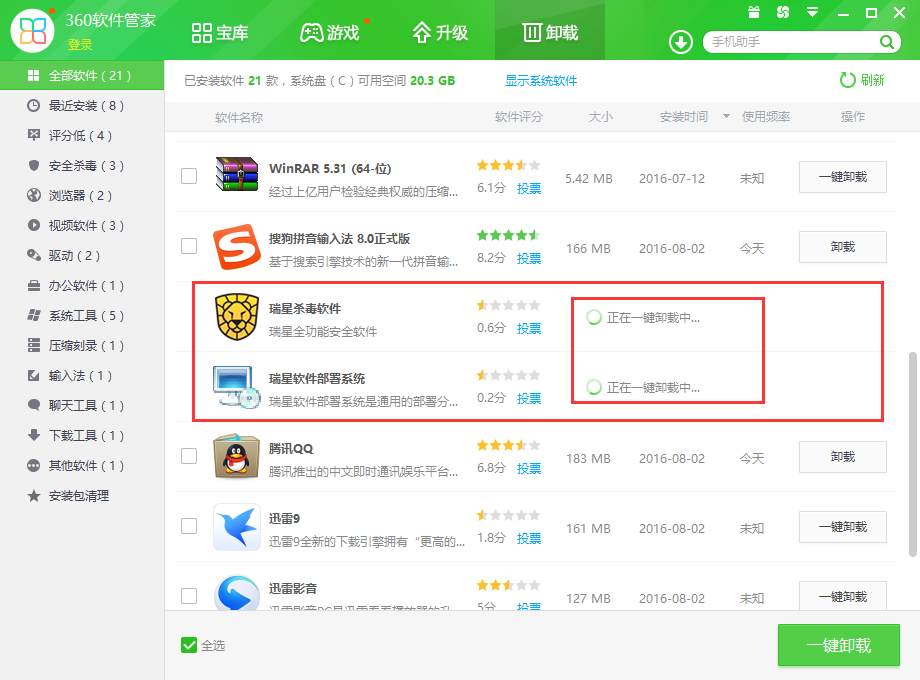Click the 腾讯QQ penguin icon
This screenshot has height=680, width=920.
236,456
